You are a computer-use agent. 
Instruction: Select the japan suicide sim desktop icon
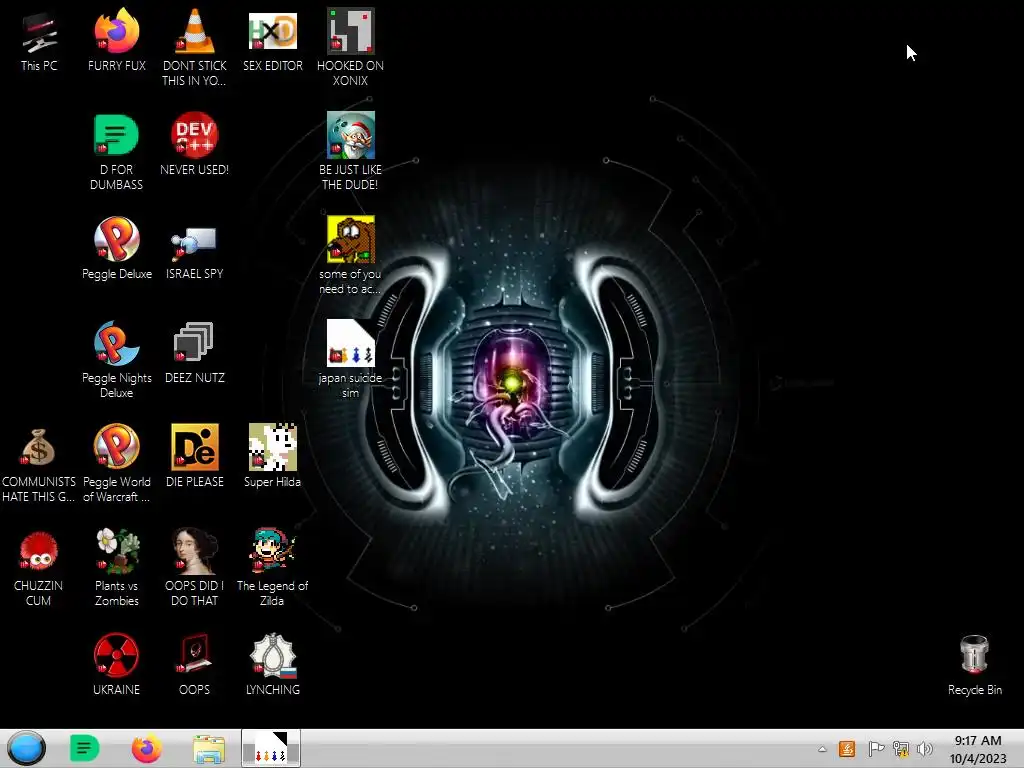[351, 359]
